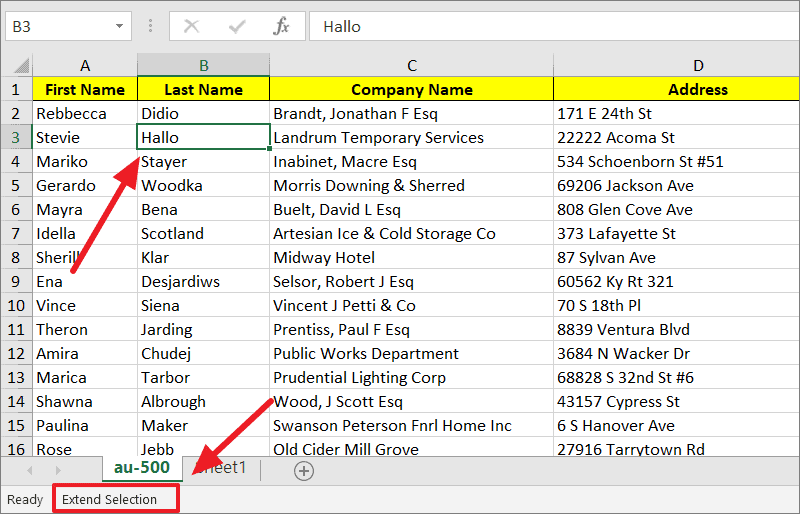Click Extend Selection status bar text
The height and width of the screenshot is (514, 800).
tap(109, 499)
